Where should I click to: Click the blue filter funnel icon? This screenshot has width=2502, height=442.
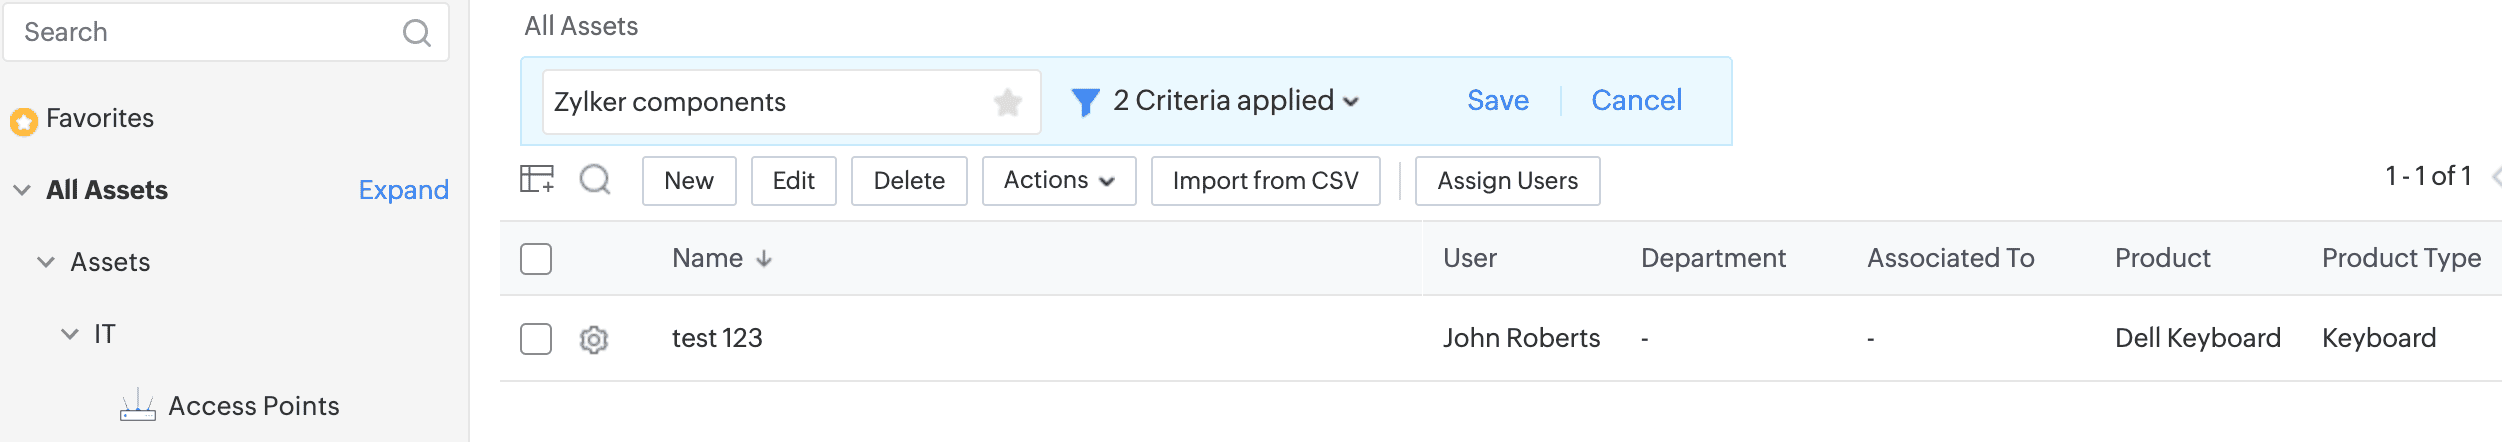click(1085, 102)
